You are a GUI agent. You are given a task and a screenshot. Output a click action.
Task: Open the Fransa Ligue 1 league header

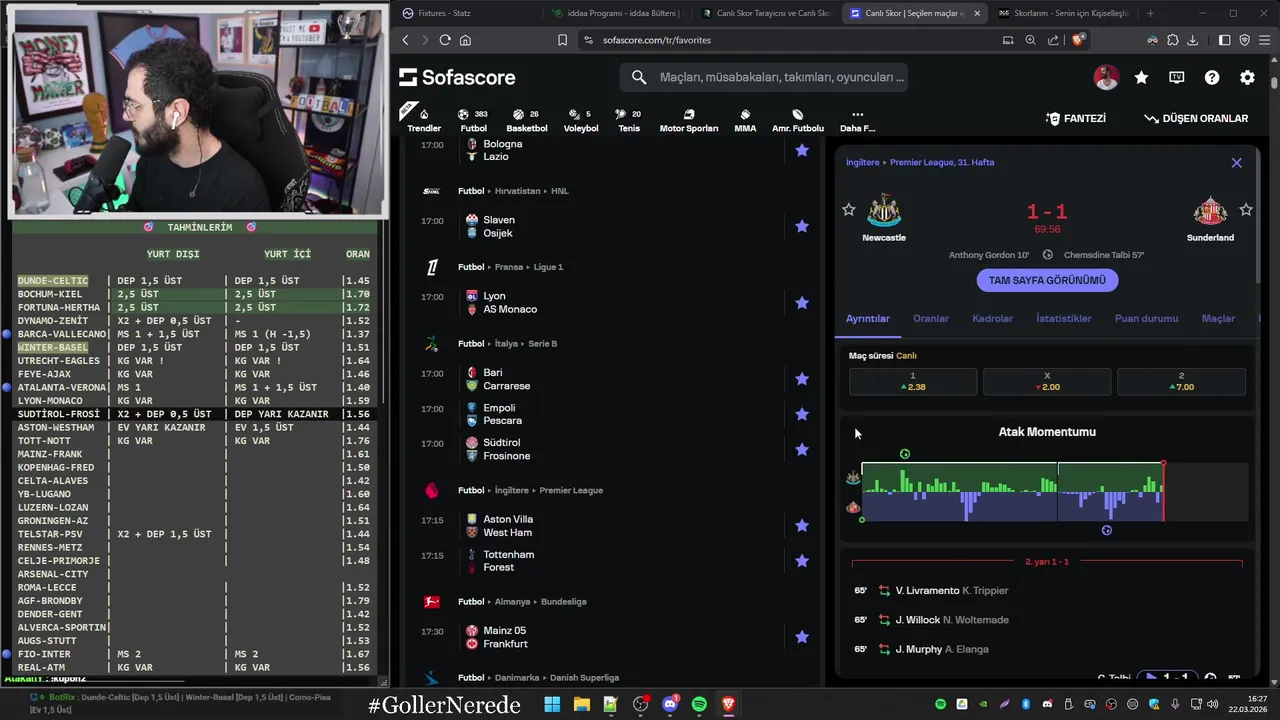(x=510, y=267)
